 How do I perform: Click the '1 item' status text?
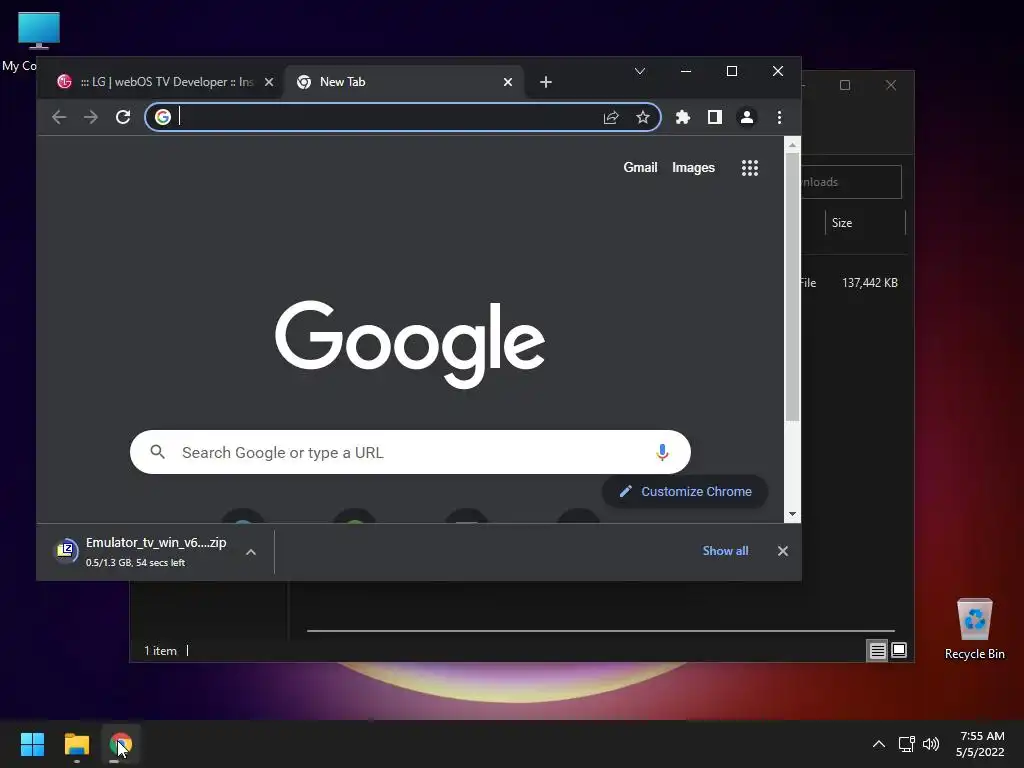(160, 650)
